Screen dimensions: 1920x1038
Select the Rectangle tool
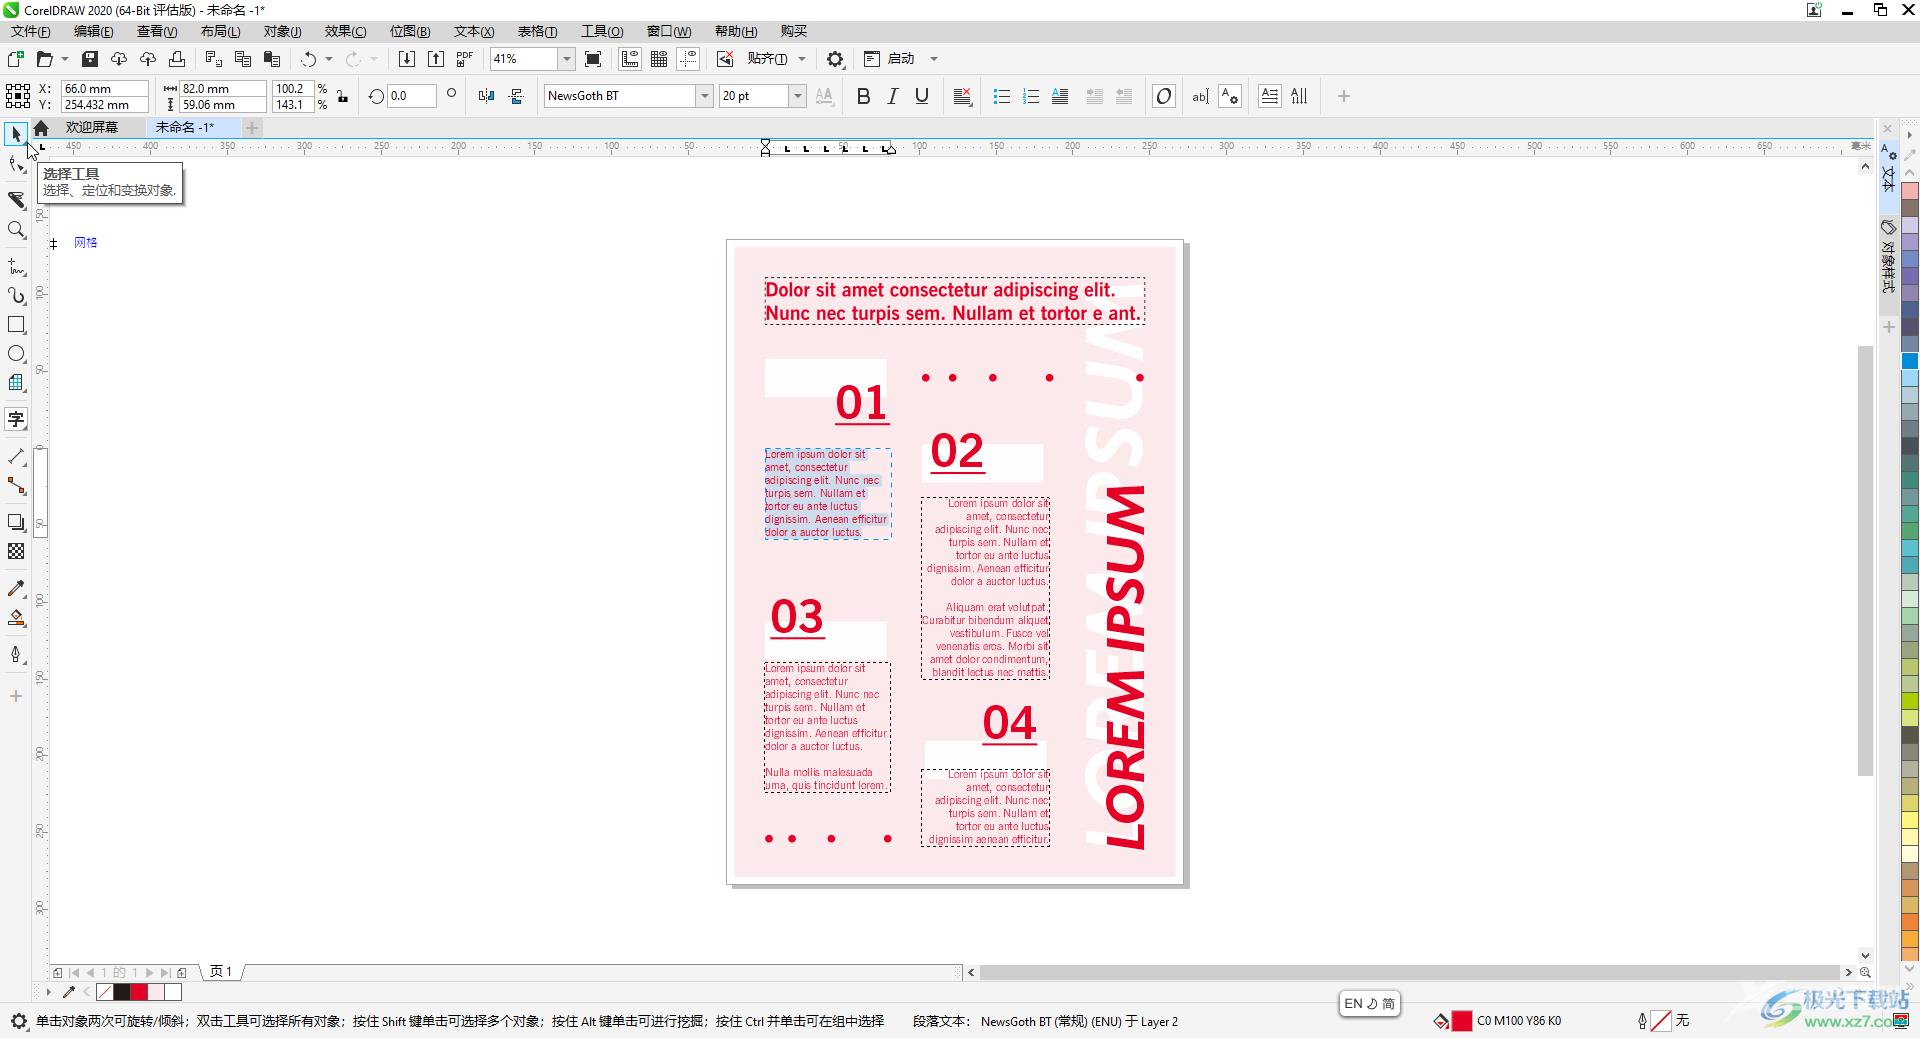16,325
